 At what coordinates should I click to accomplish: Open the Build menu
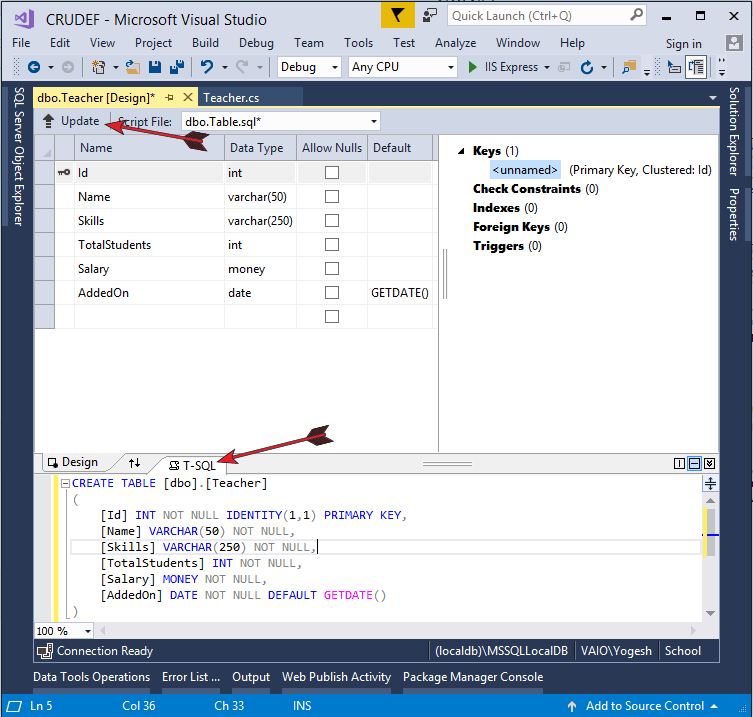pos(205,43)
